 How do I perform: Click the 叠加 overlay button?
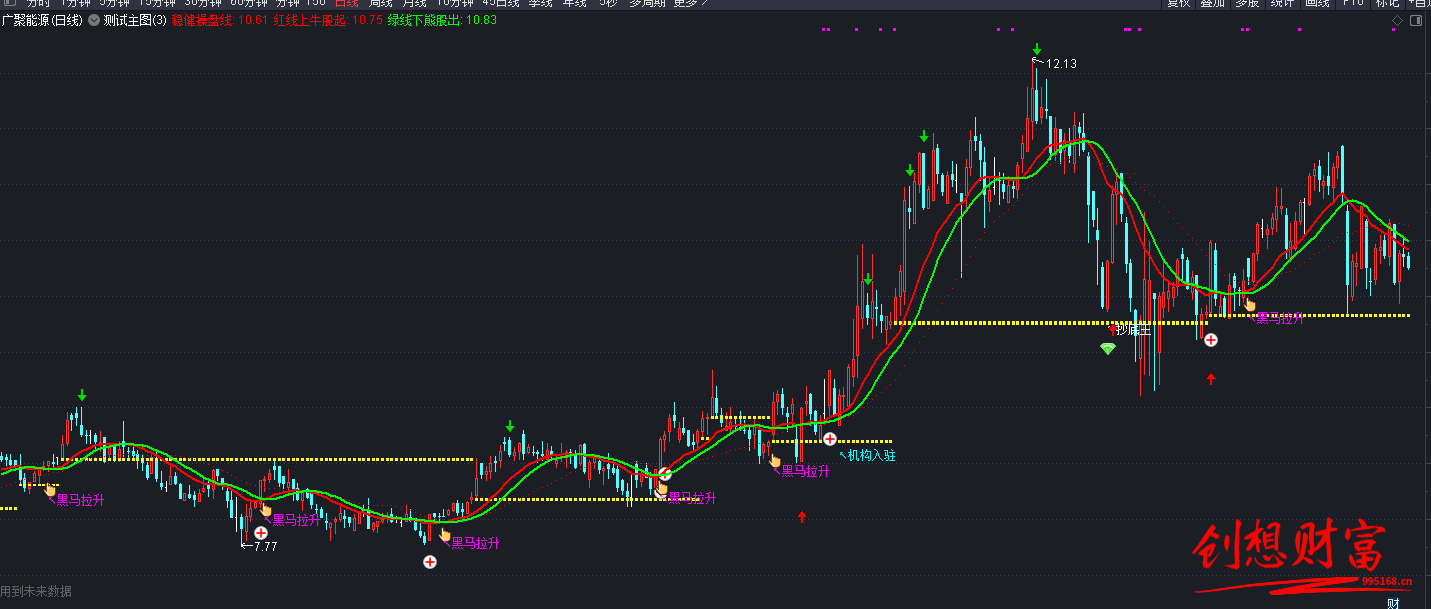[x=1213, y=4]
